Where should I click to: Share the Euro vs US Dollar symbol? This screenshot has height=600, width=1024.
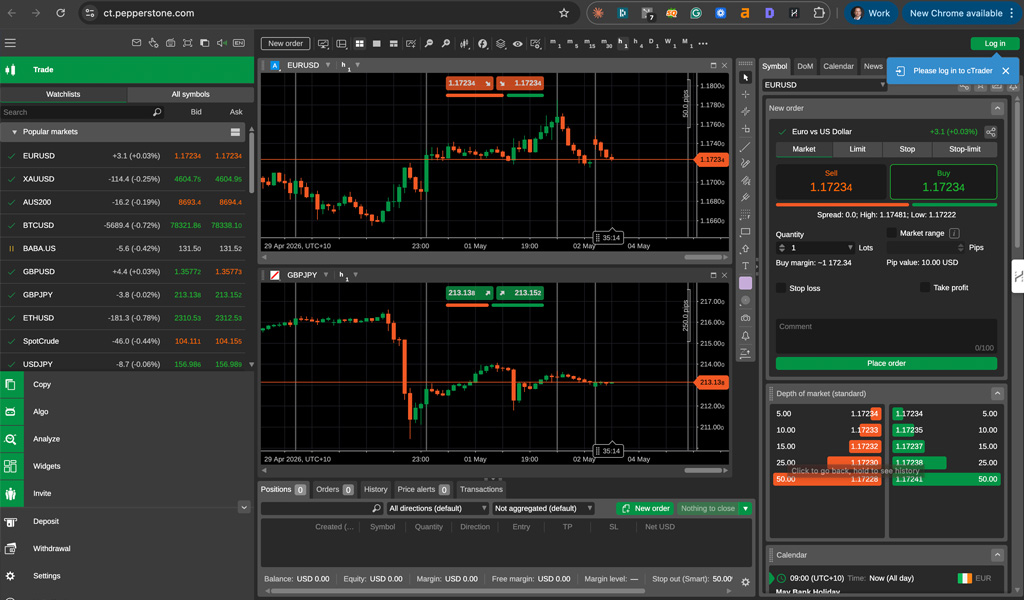point(991,132)
